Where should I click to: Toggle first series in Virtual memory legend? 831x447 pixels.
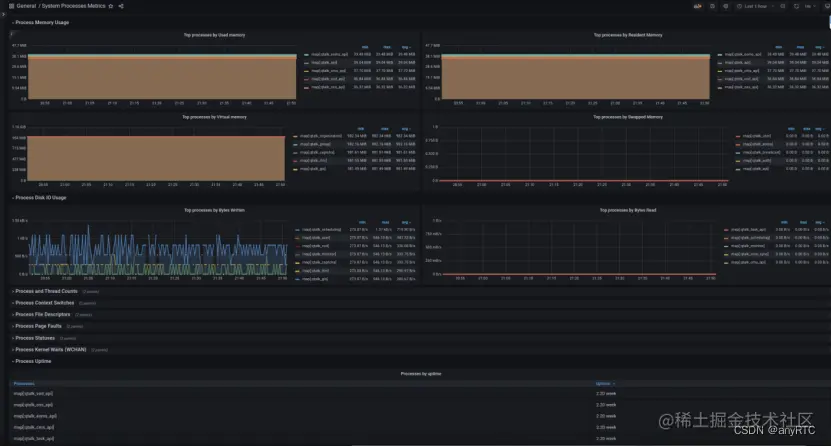(321, 136)
